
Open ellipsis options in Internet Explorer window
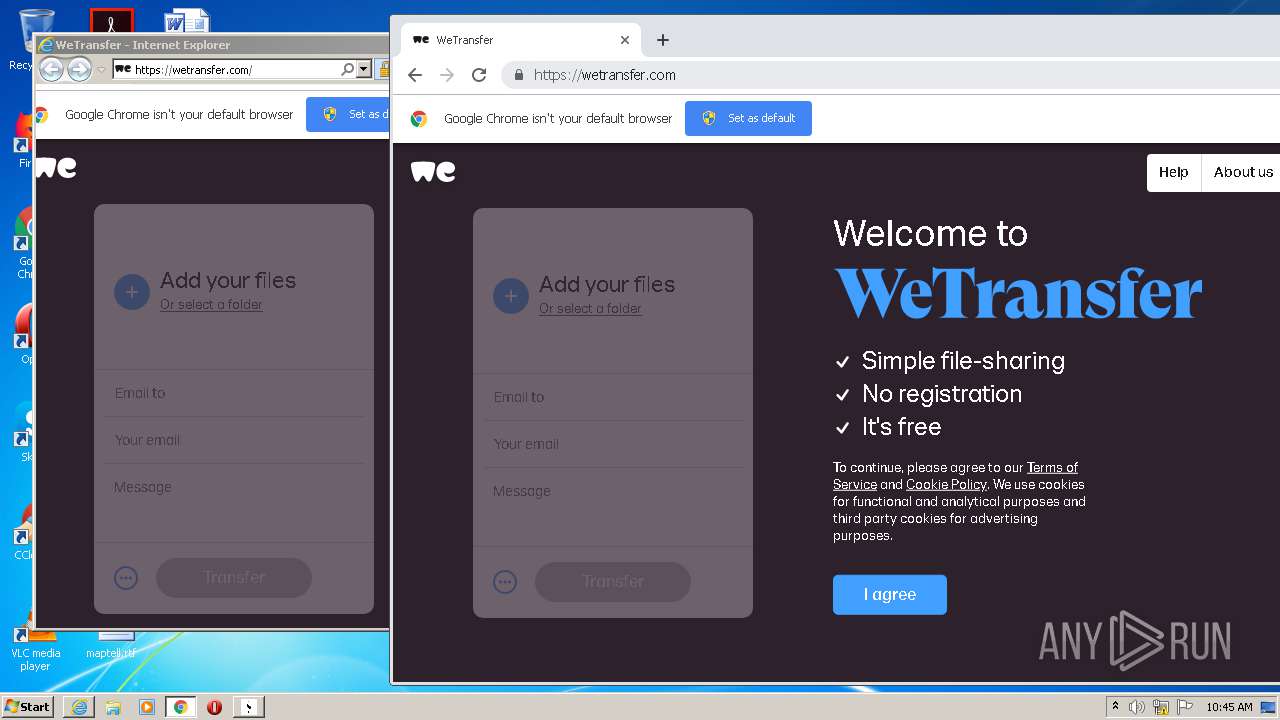click(x=126, y=577)
